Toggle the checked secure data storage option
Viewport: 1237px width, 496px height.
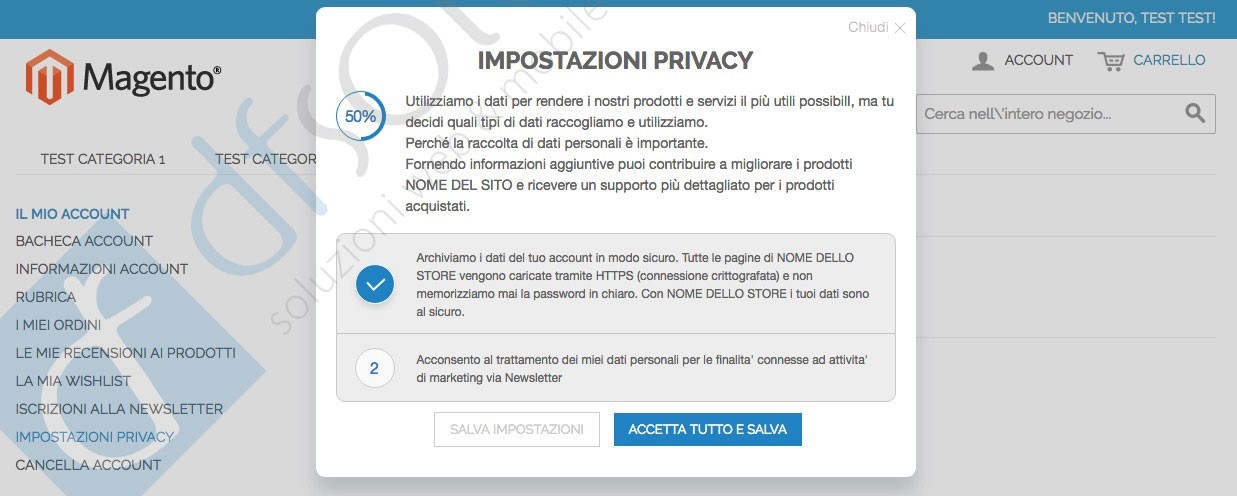pyautogui.click(x=375, y=285)
